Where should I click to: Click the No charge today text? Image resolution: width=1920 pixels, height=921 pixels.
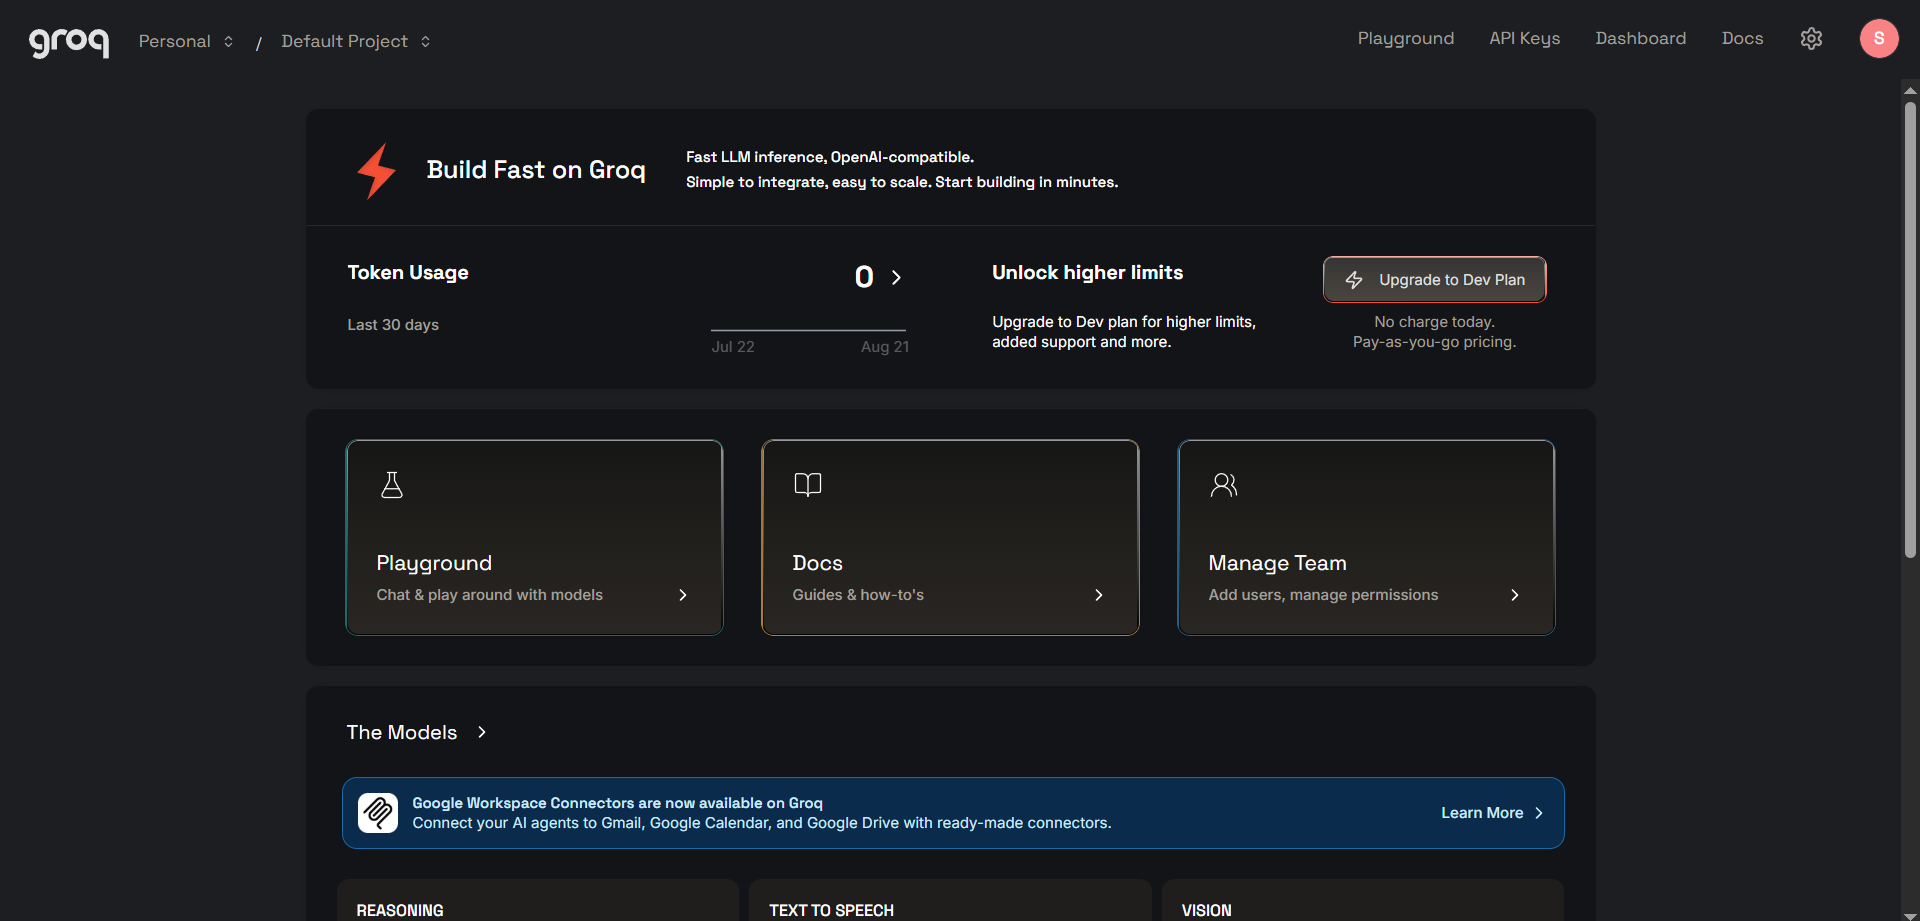click(x=1434, y=322)
